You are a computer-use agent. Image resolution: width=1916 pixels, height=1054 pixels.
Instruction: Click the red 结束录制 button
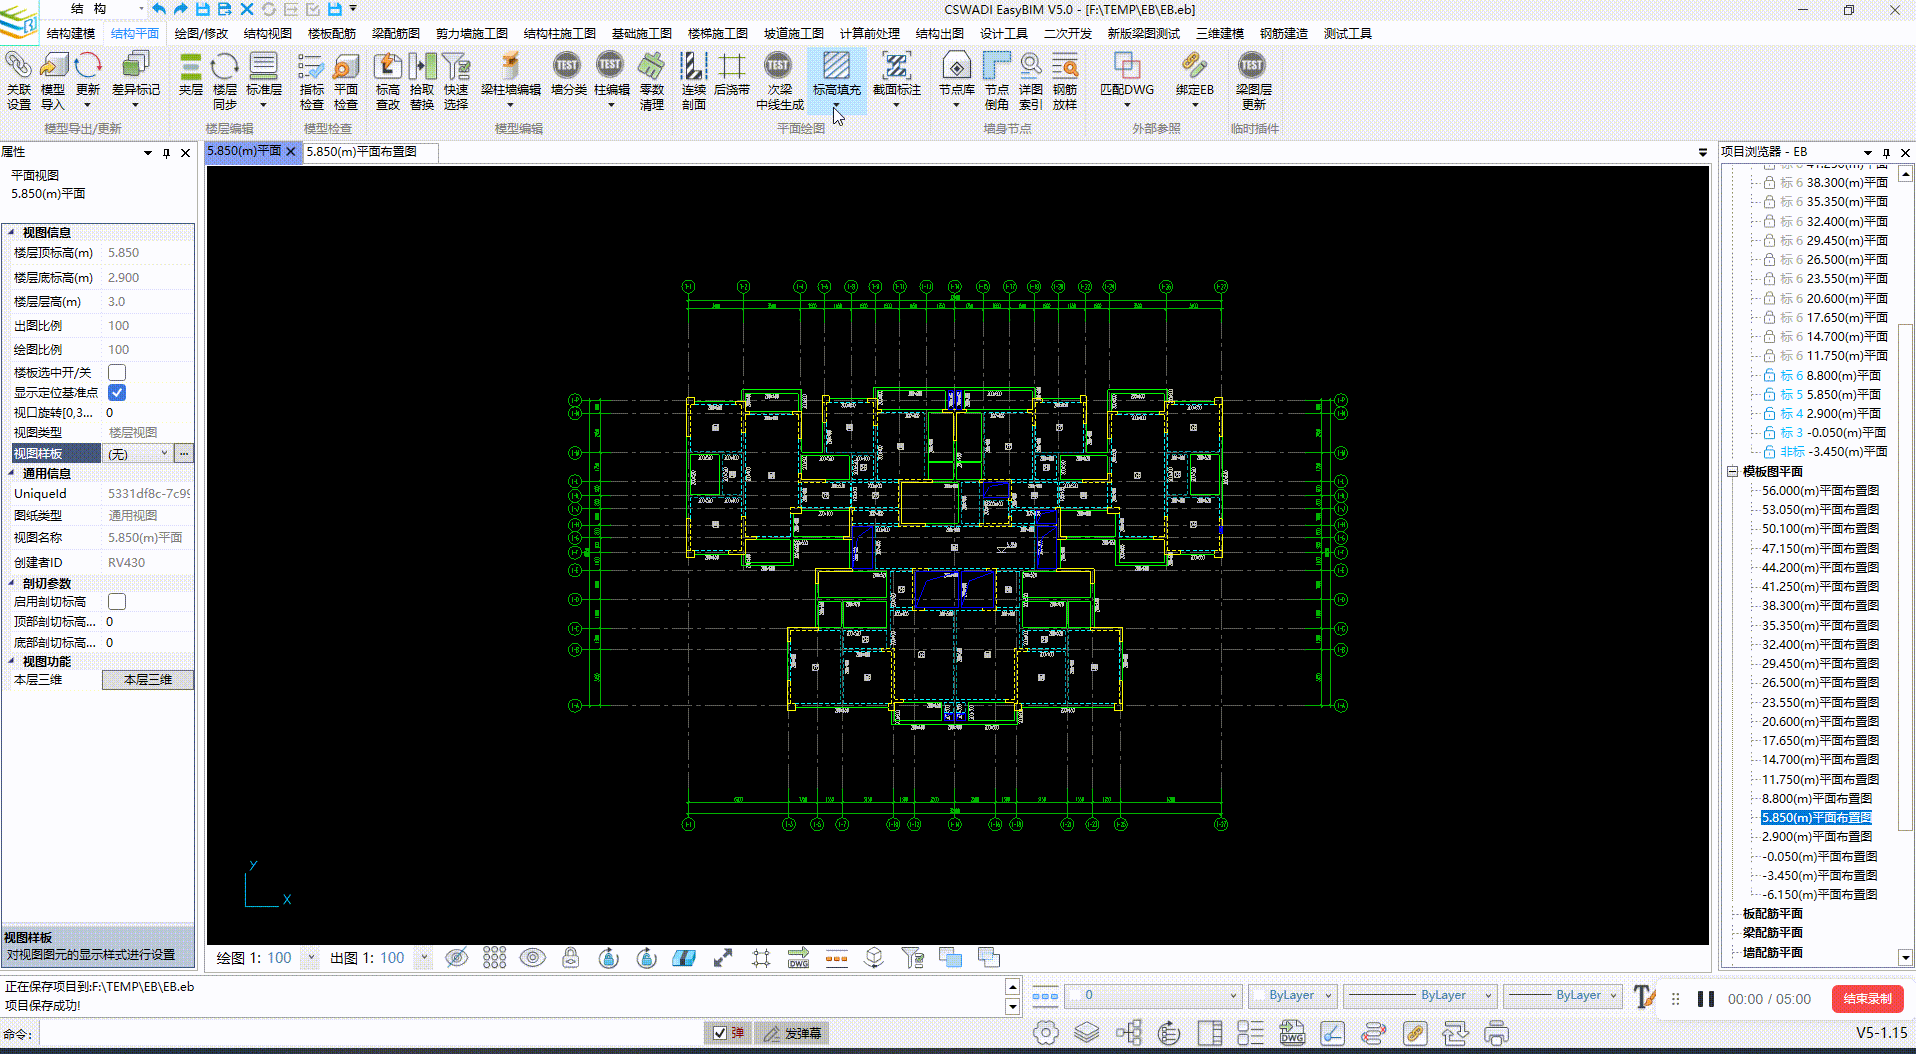(1867, 999)
